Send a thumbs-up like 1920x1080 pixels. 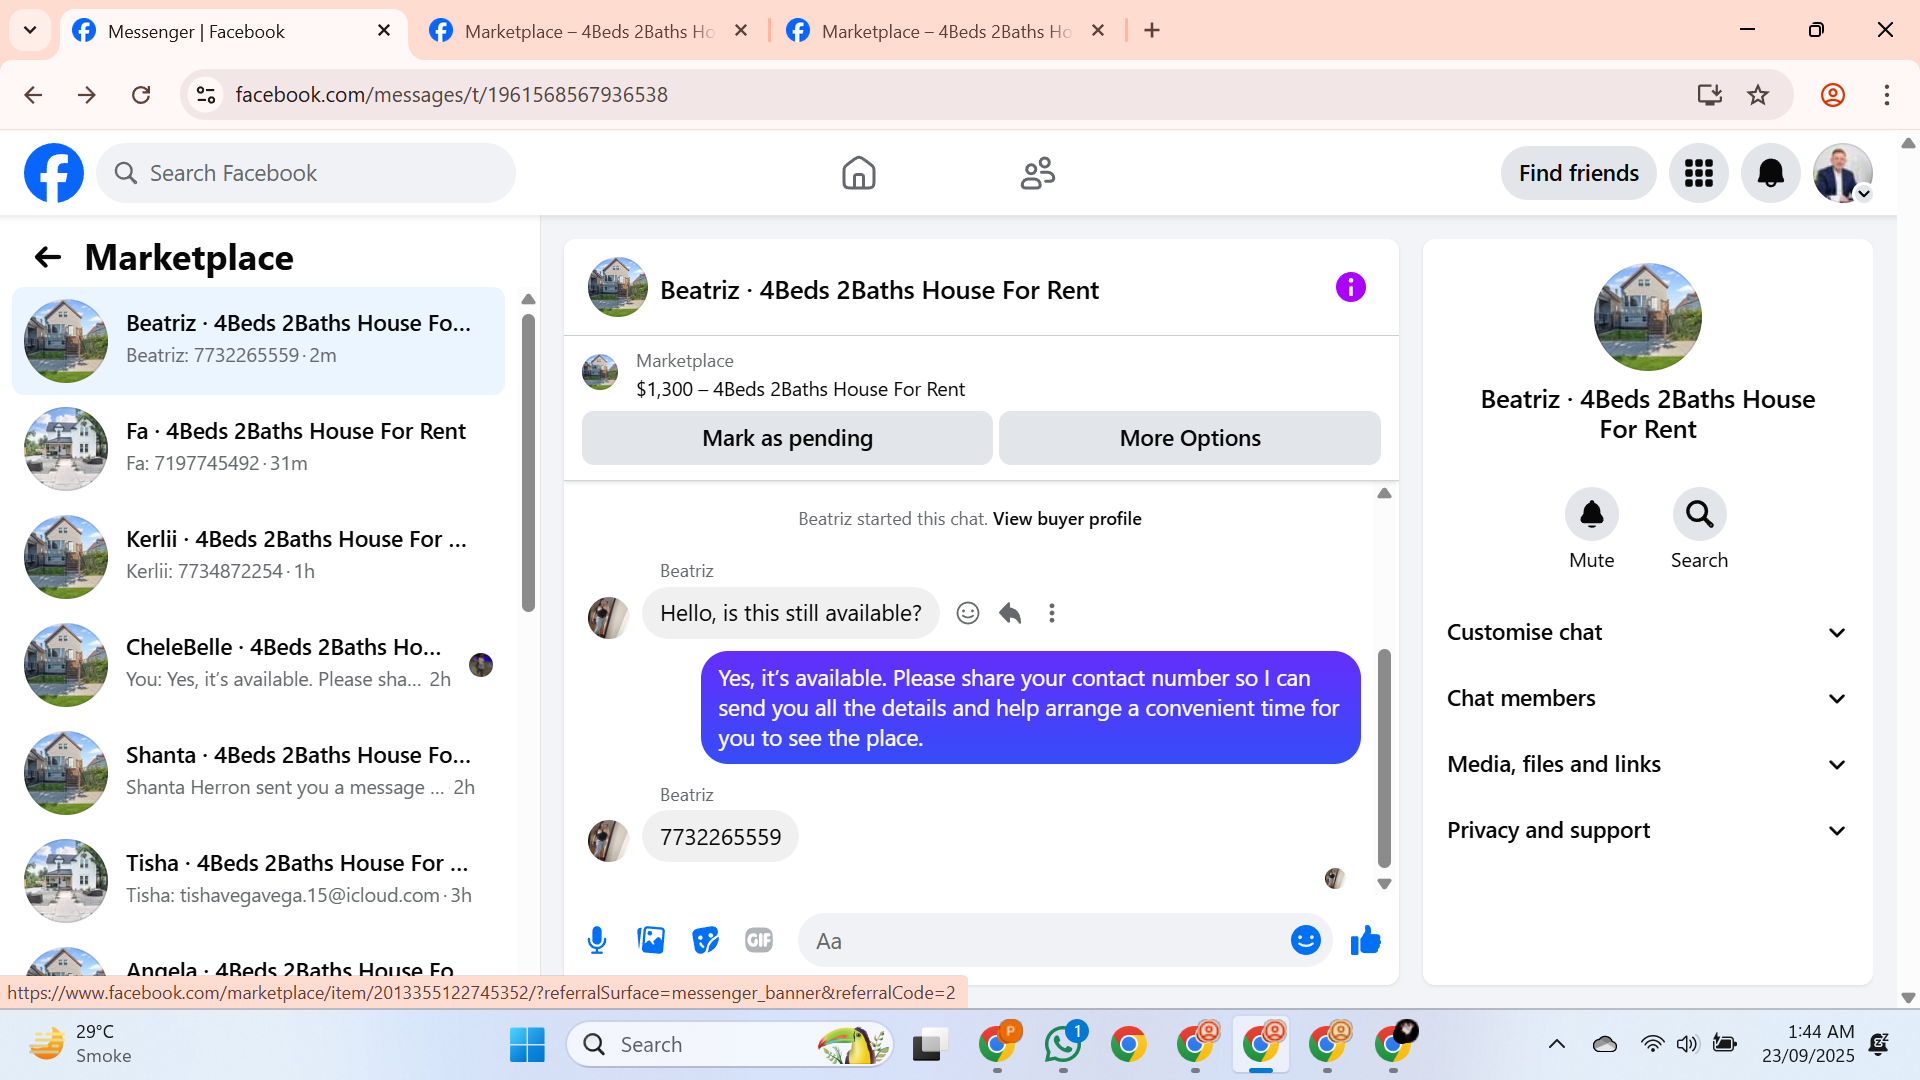point(1365,940)
